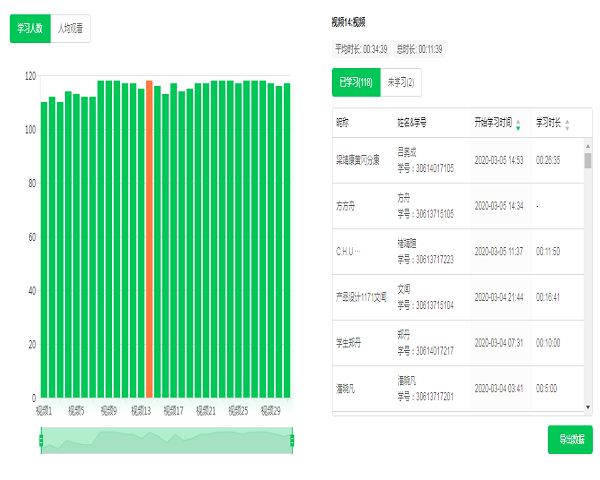Viewport: 600px width, 480px height.
Task: Click the table vertical scrollbar thumb
Action: pyautogui.click(x=588, y=160)
